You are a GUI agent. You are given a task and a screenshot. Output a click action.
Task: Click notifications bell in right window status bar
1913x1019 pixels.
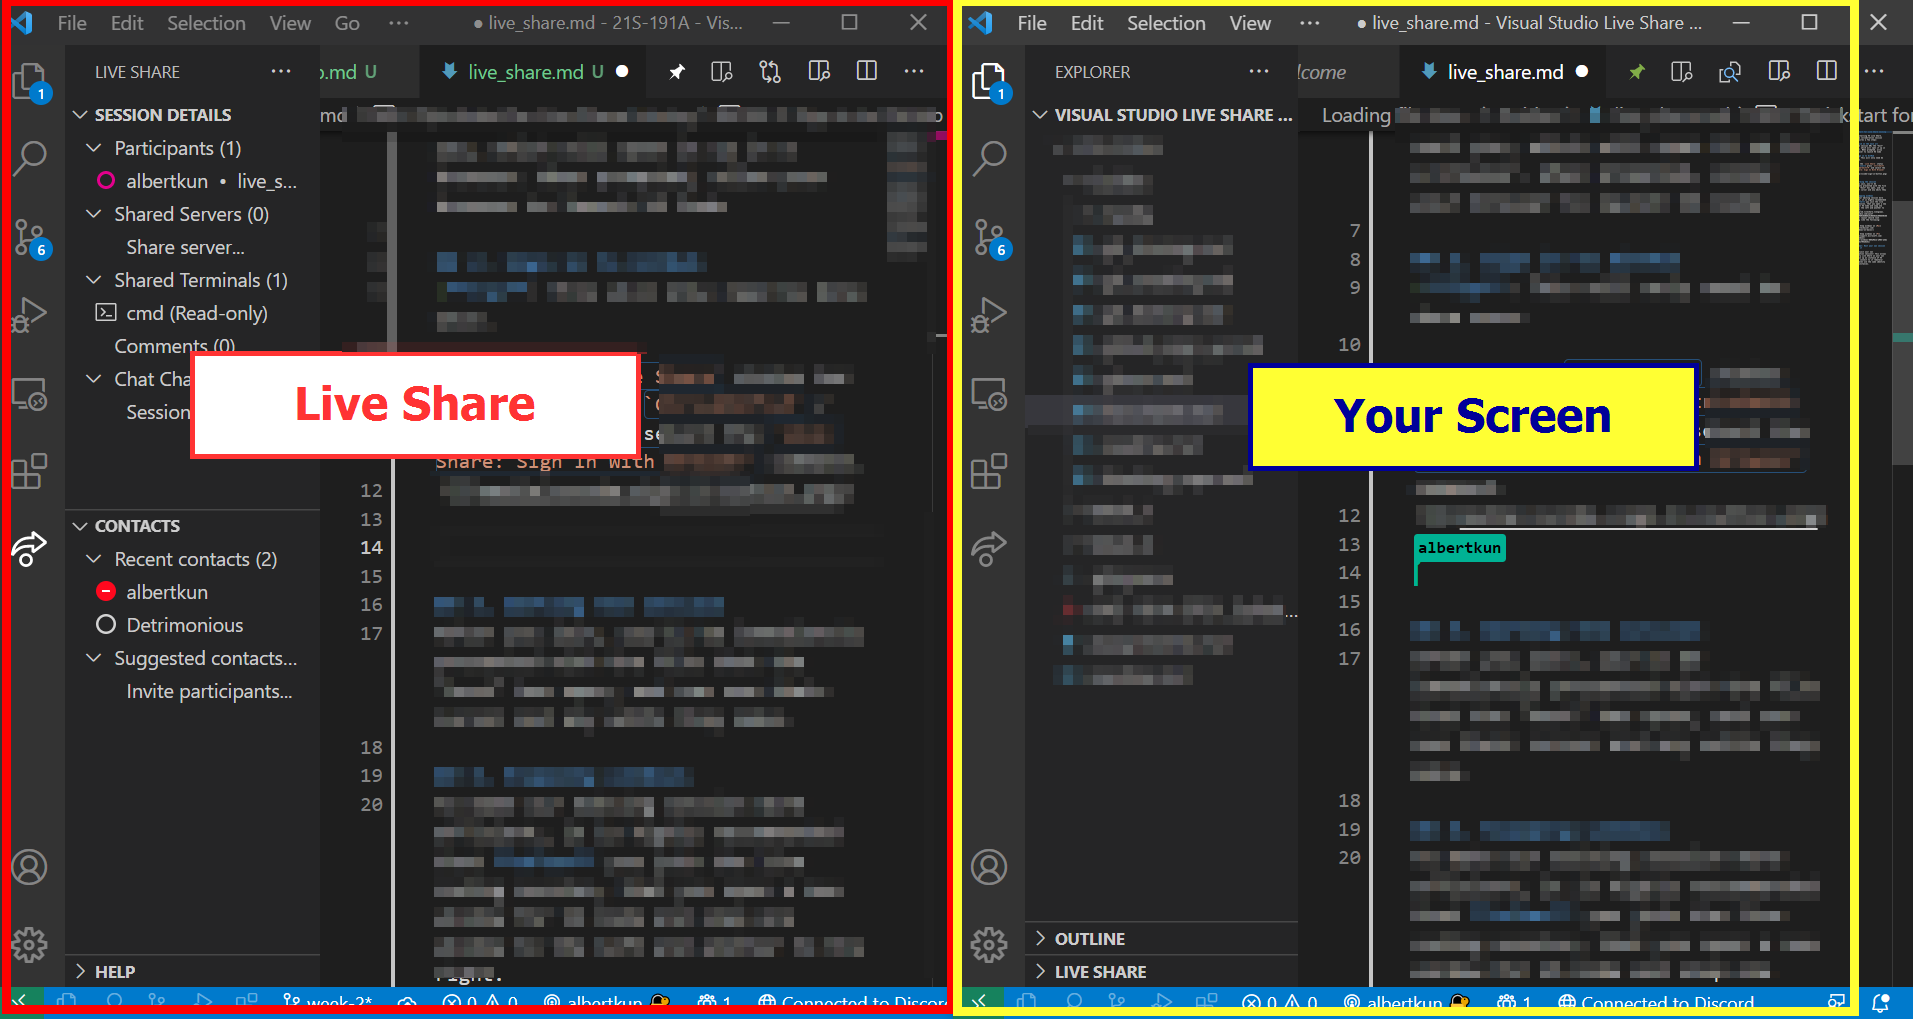tap(1881, 1002)
